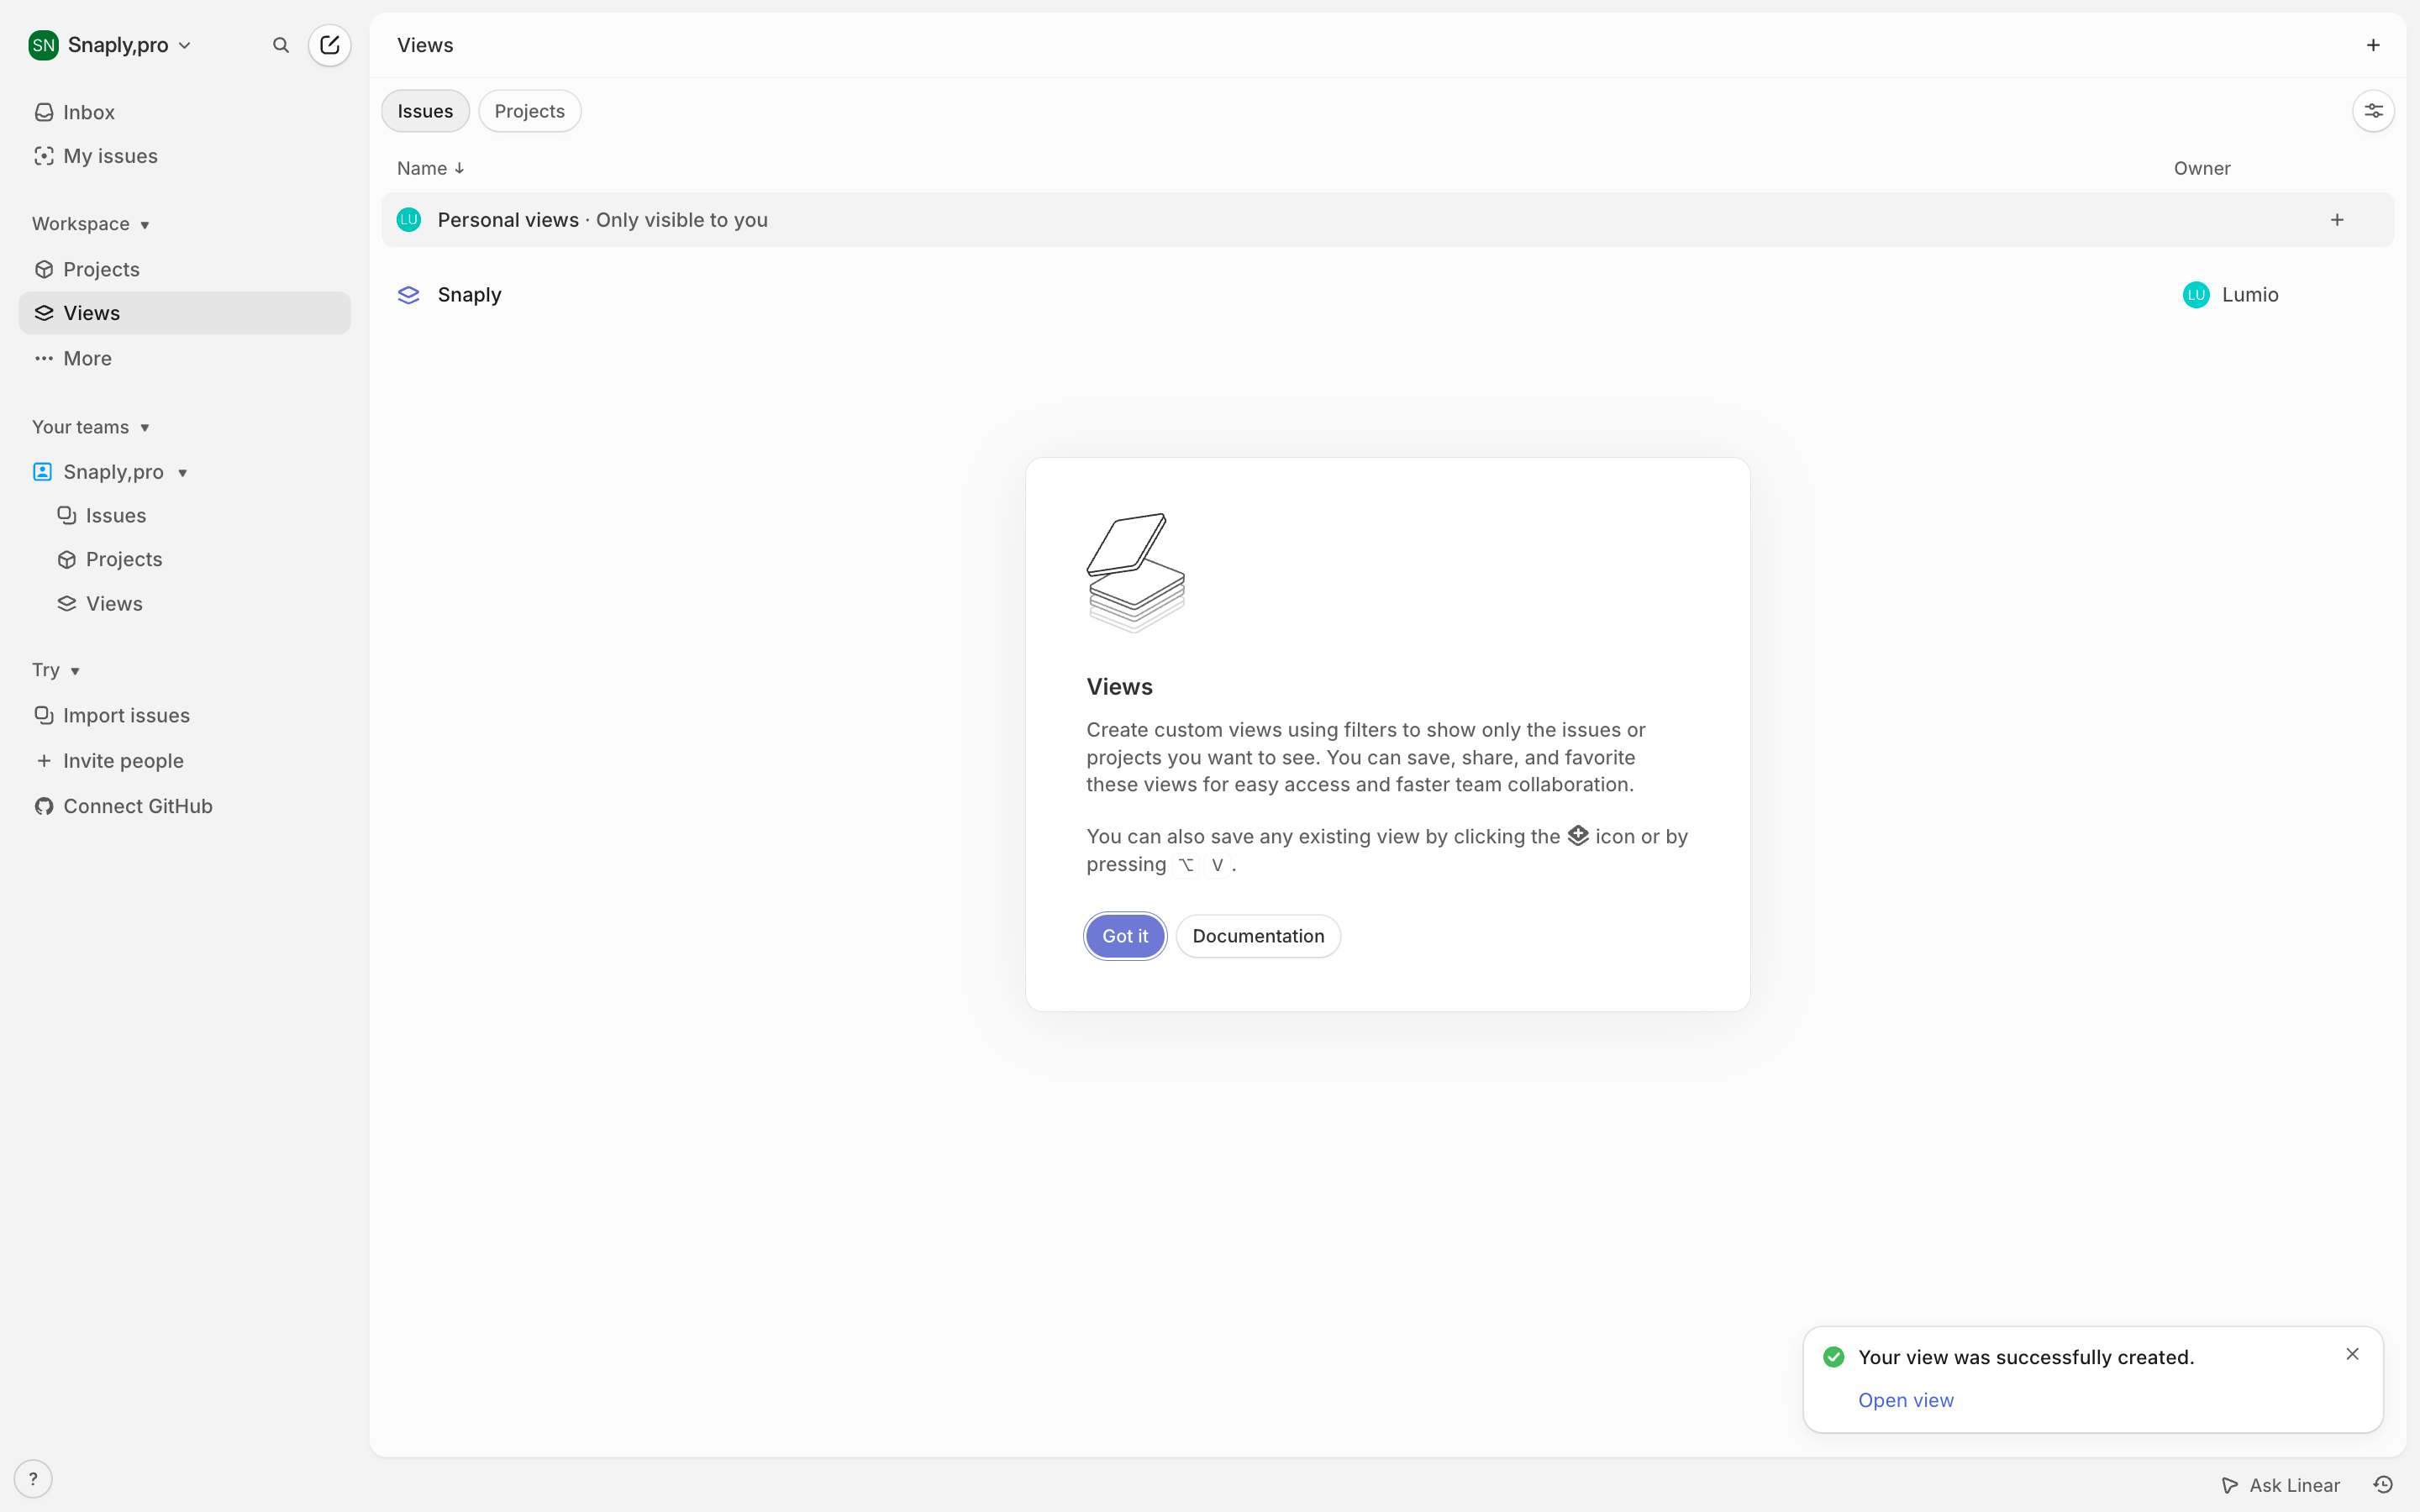Click the My issues target icon
This screenshot has height=1512, width=2420.
[x=44, y=156]
